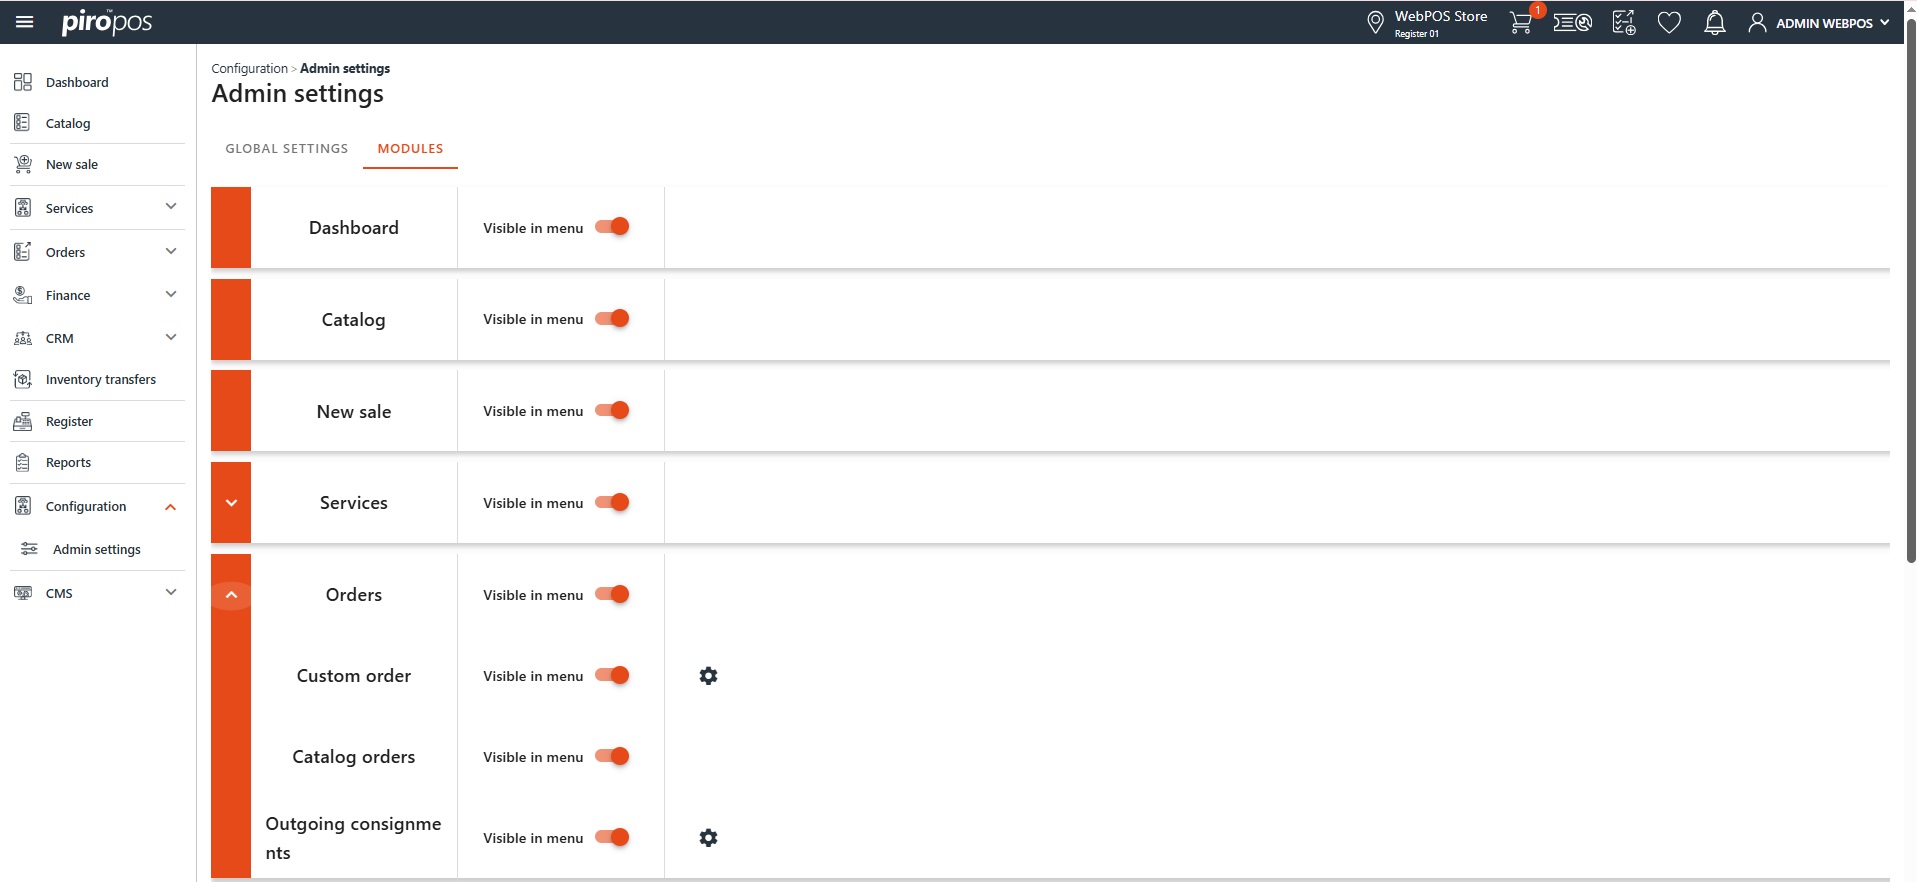Switch to the Global Settings tab
The image size is (1917, 882).
coord(287,149)
